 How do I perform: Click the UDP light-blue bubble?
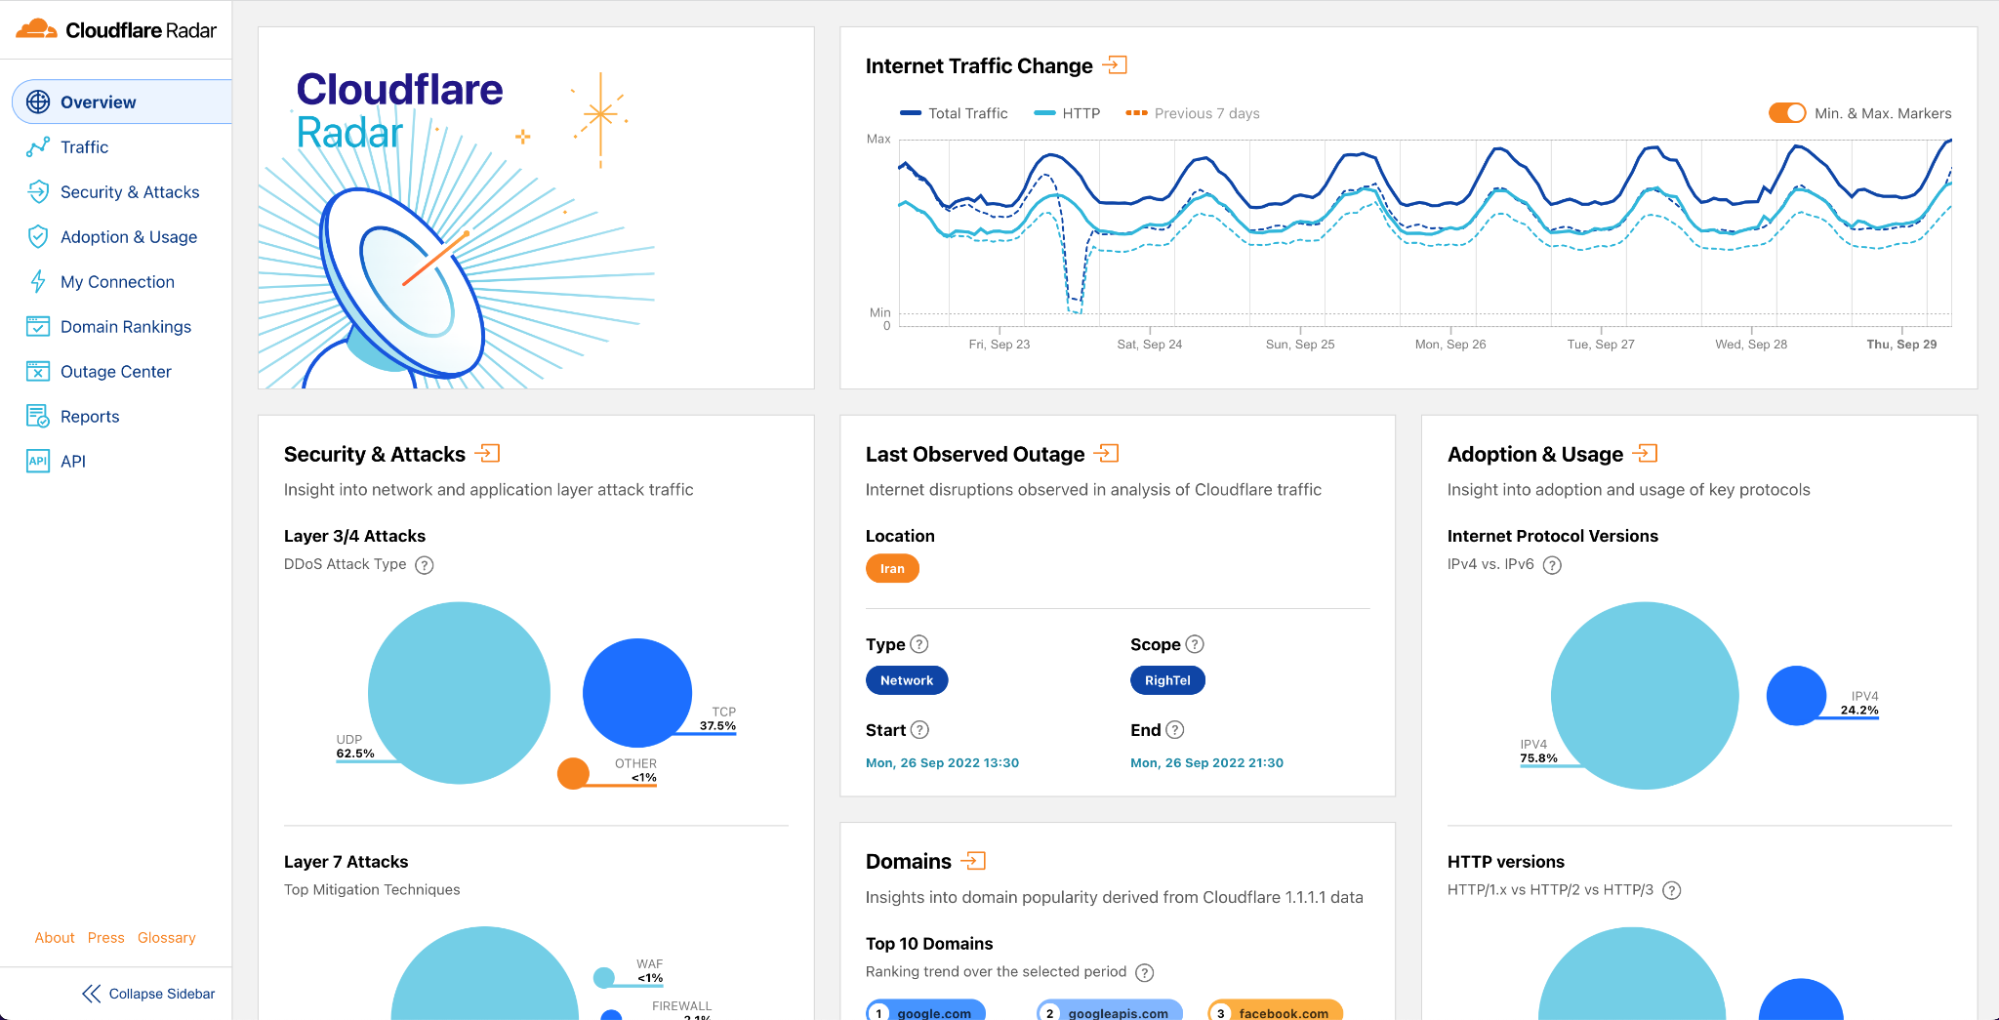tap(459, 692)
